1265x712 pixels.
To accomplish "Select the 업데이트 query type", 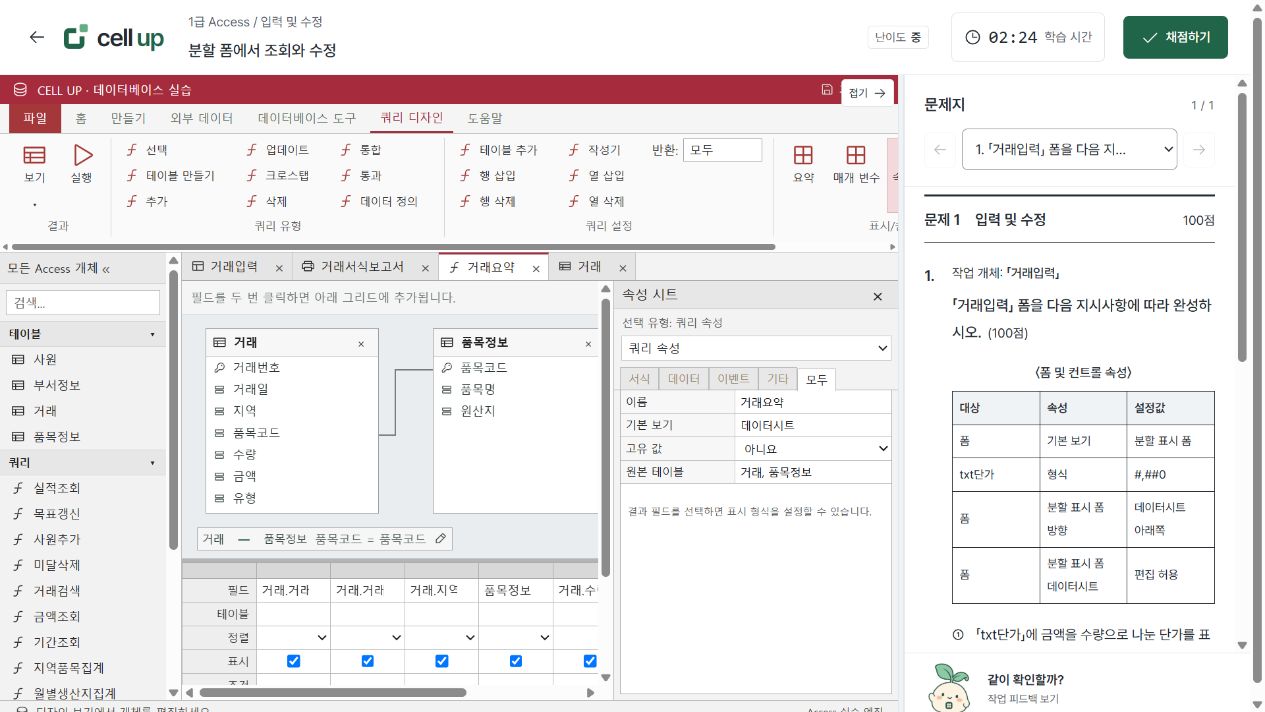I will pos(278,150).
